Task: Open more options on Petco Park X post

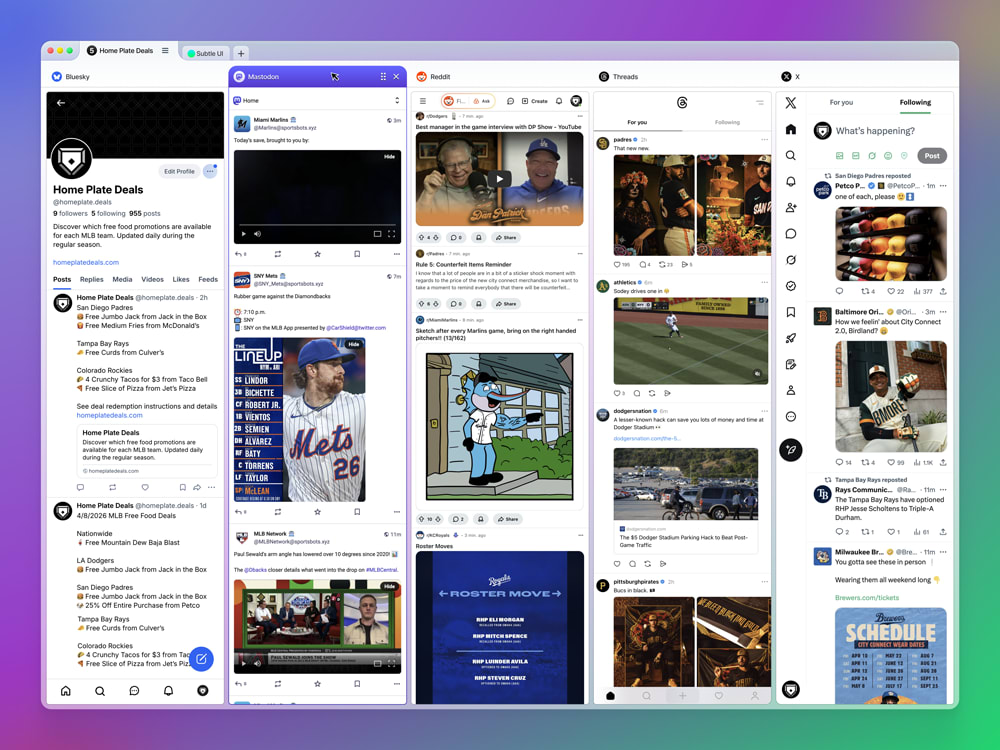Action: pos(943,186)
